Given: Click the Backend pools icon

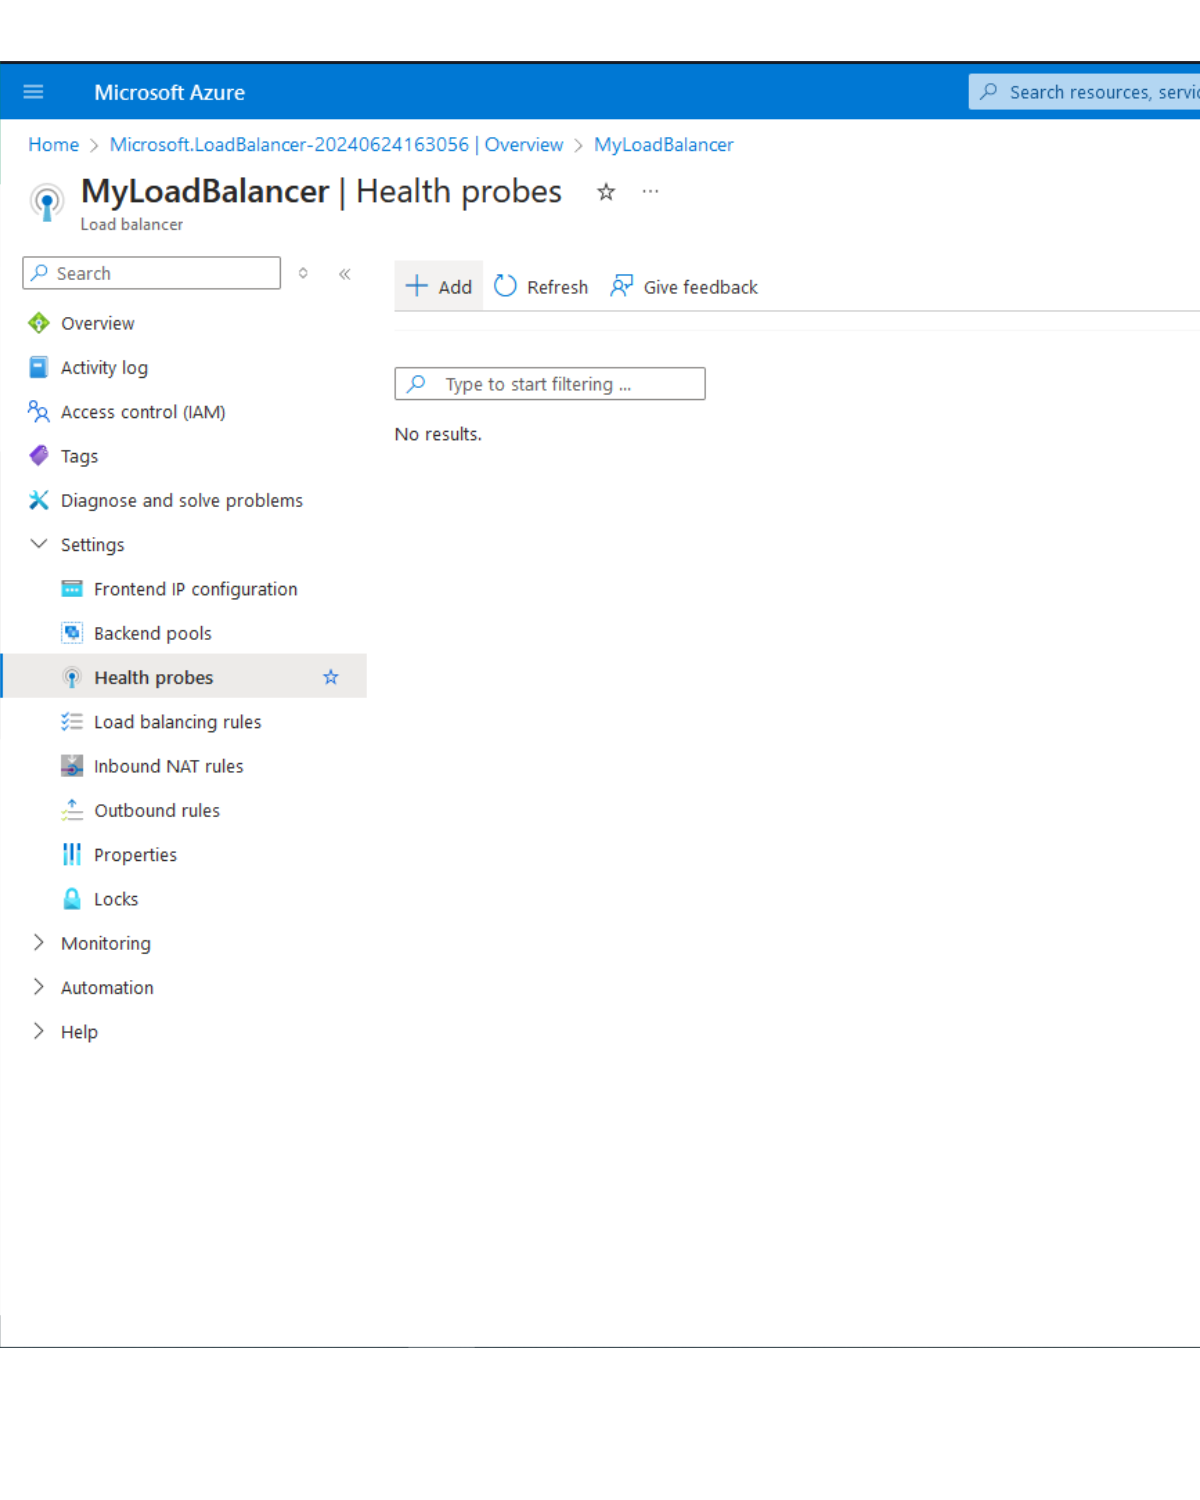Looking at the screenshot, I should (x=72, y=633).
